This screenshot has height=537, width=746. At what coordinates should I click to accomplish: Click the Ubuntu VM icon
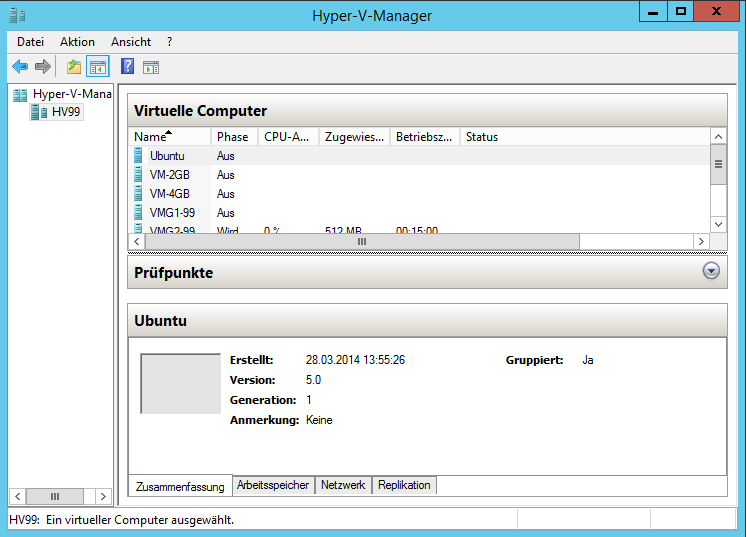138,156
